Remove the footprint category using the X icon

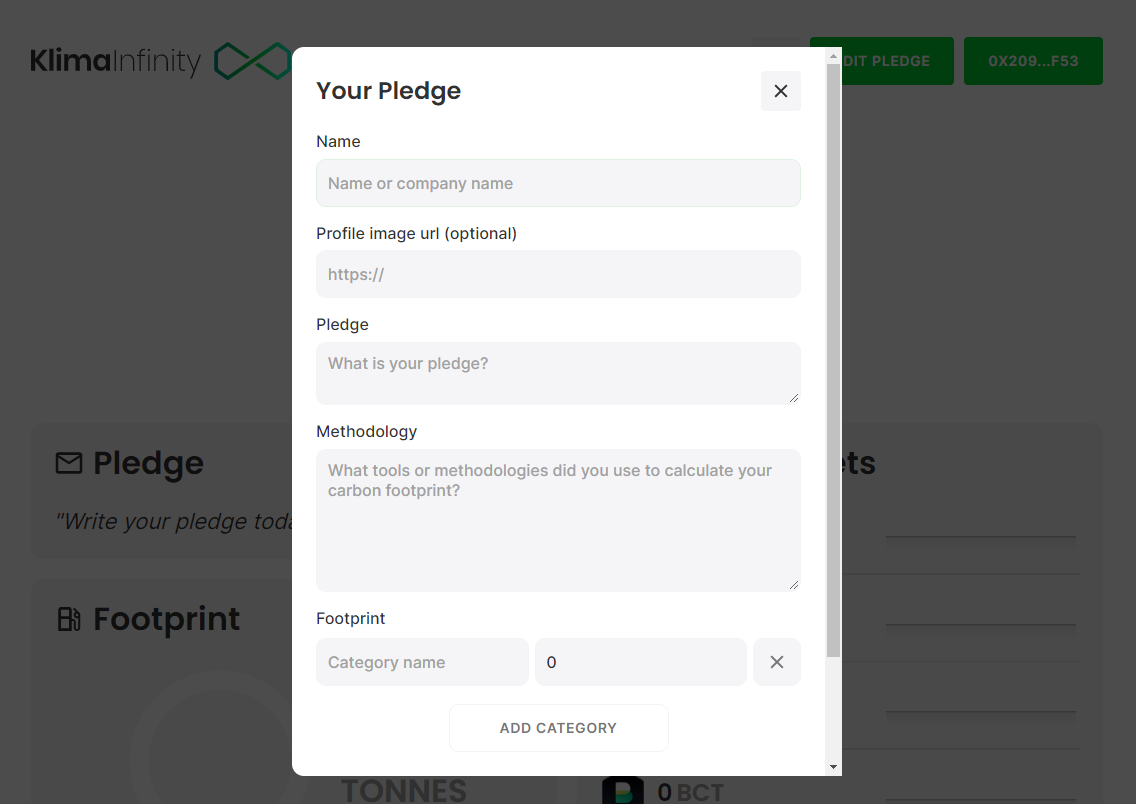[777, 662]
